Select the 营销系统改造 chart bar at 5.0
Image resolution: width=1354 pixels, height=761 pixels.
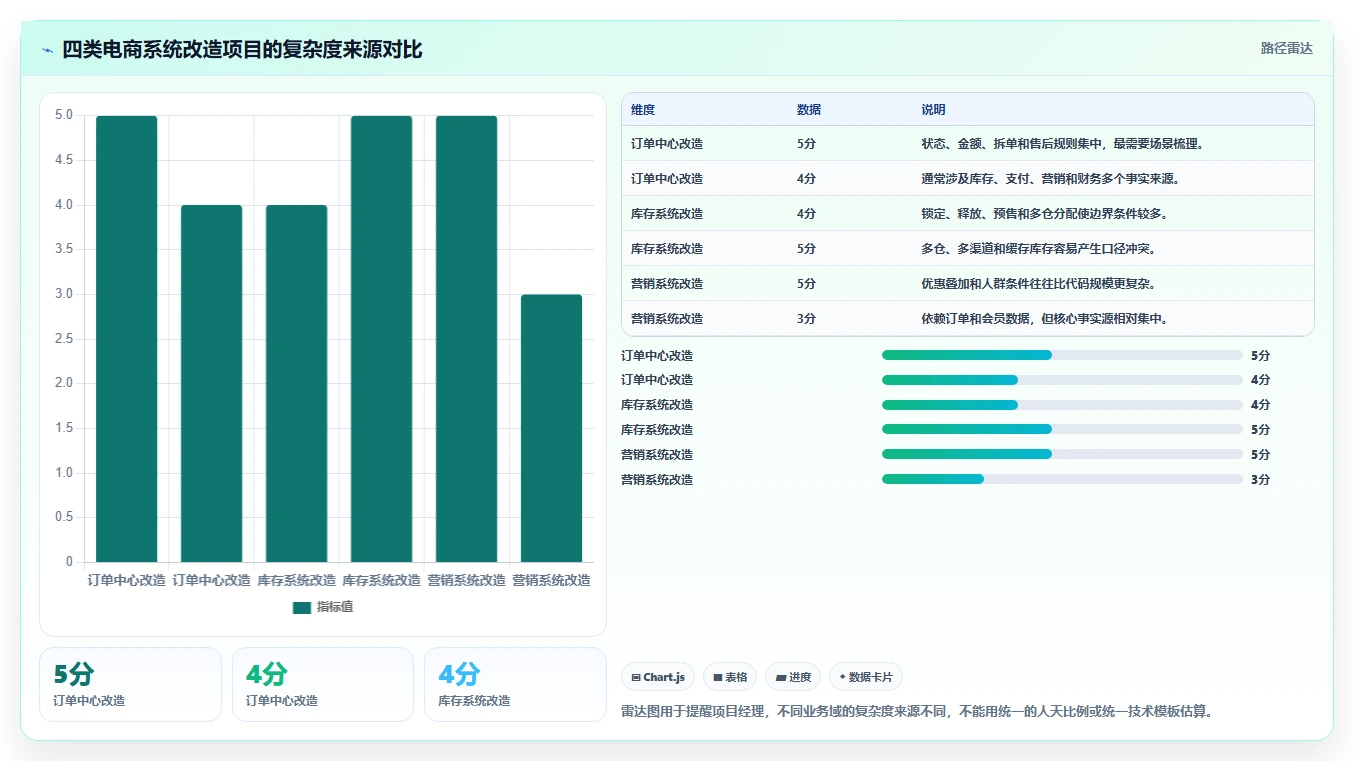click(466, 339)
